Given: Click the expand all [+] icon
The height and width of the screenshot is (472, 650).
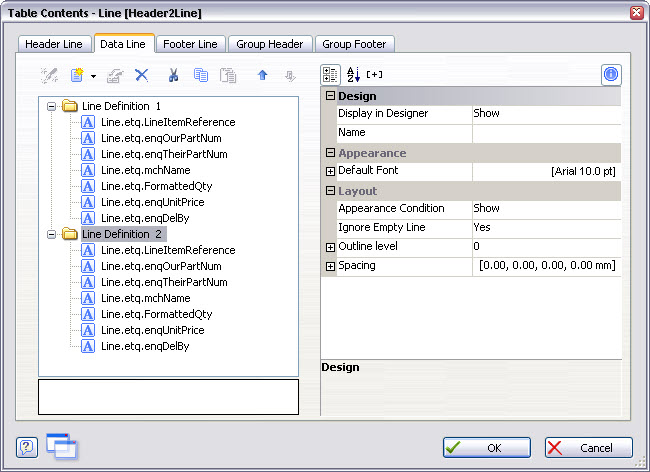Looking at the screenshot, I should [x=374, y=75].
